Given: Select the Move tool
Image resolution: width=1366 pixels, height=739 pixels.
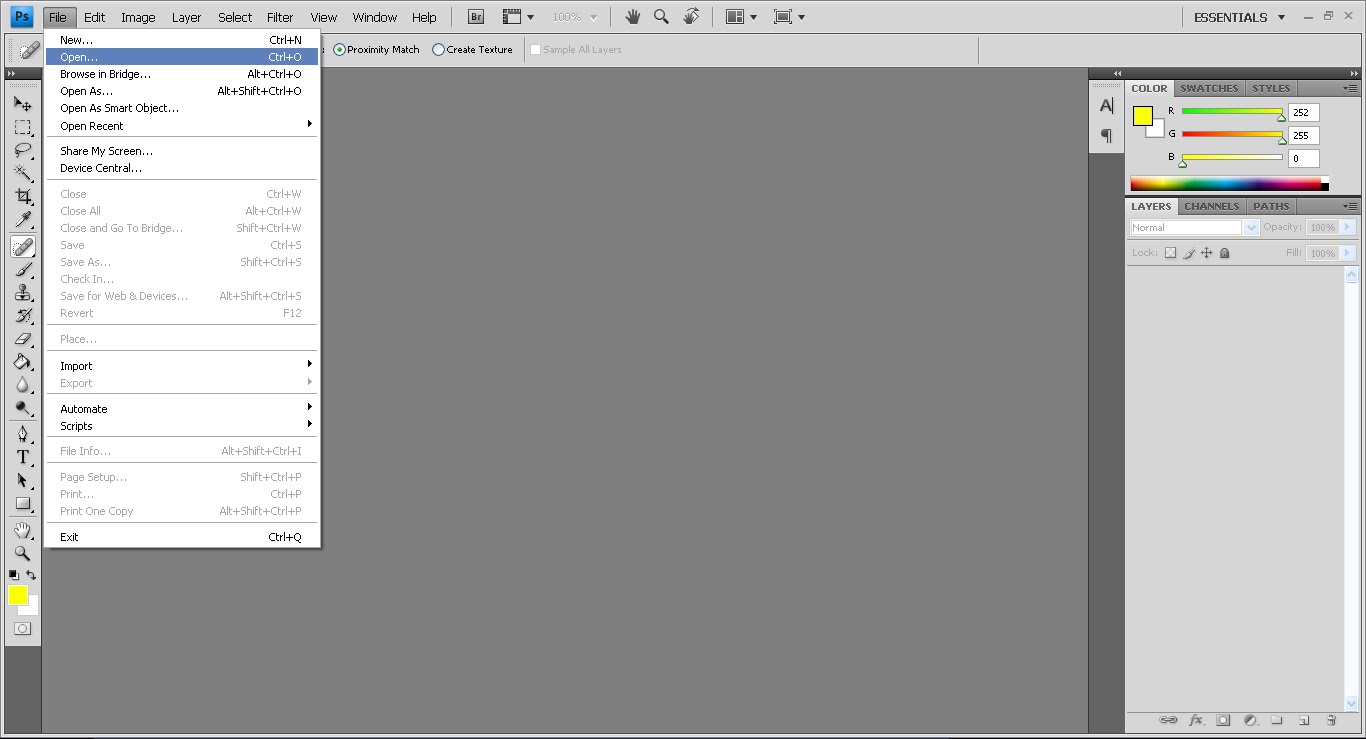Looking at the screenshot, I should tap(22, 103).
